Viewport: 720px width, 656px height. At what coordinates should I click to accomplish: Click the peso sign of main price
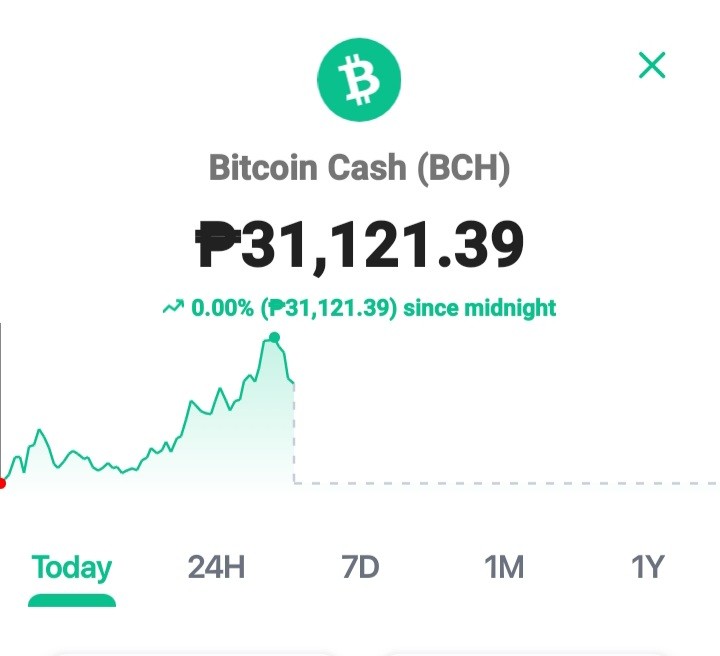coord(218,244)
